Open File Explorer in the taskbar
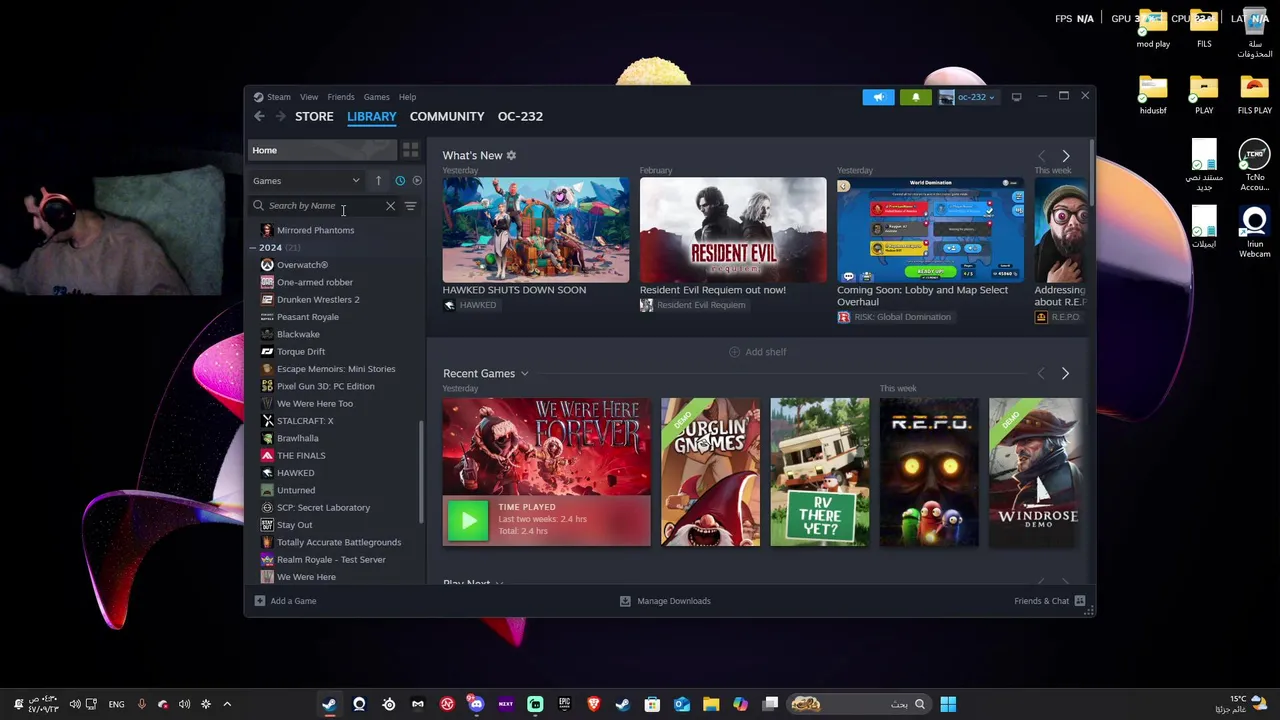The image size is (1280, 720). (x=711, y=704)
